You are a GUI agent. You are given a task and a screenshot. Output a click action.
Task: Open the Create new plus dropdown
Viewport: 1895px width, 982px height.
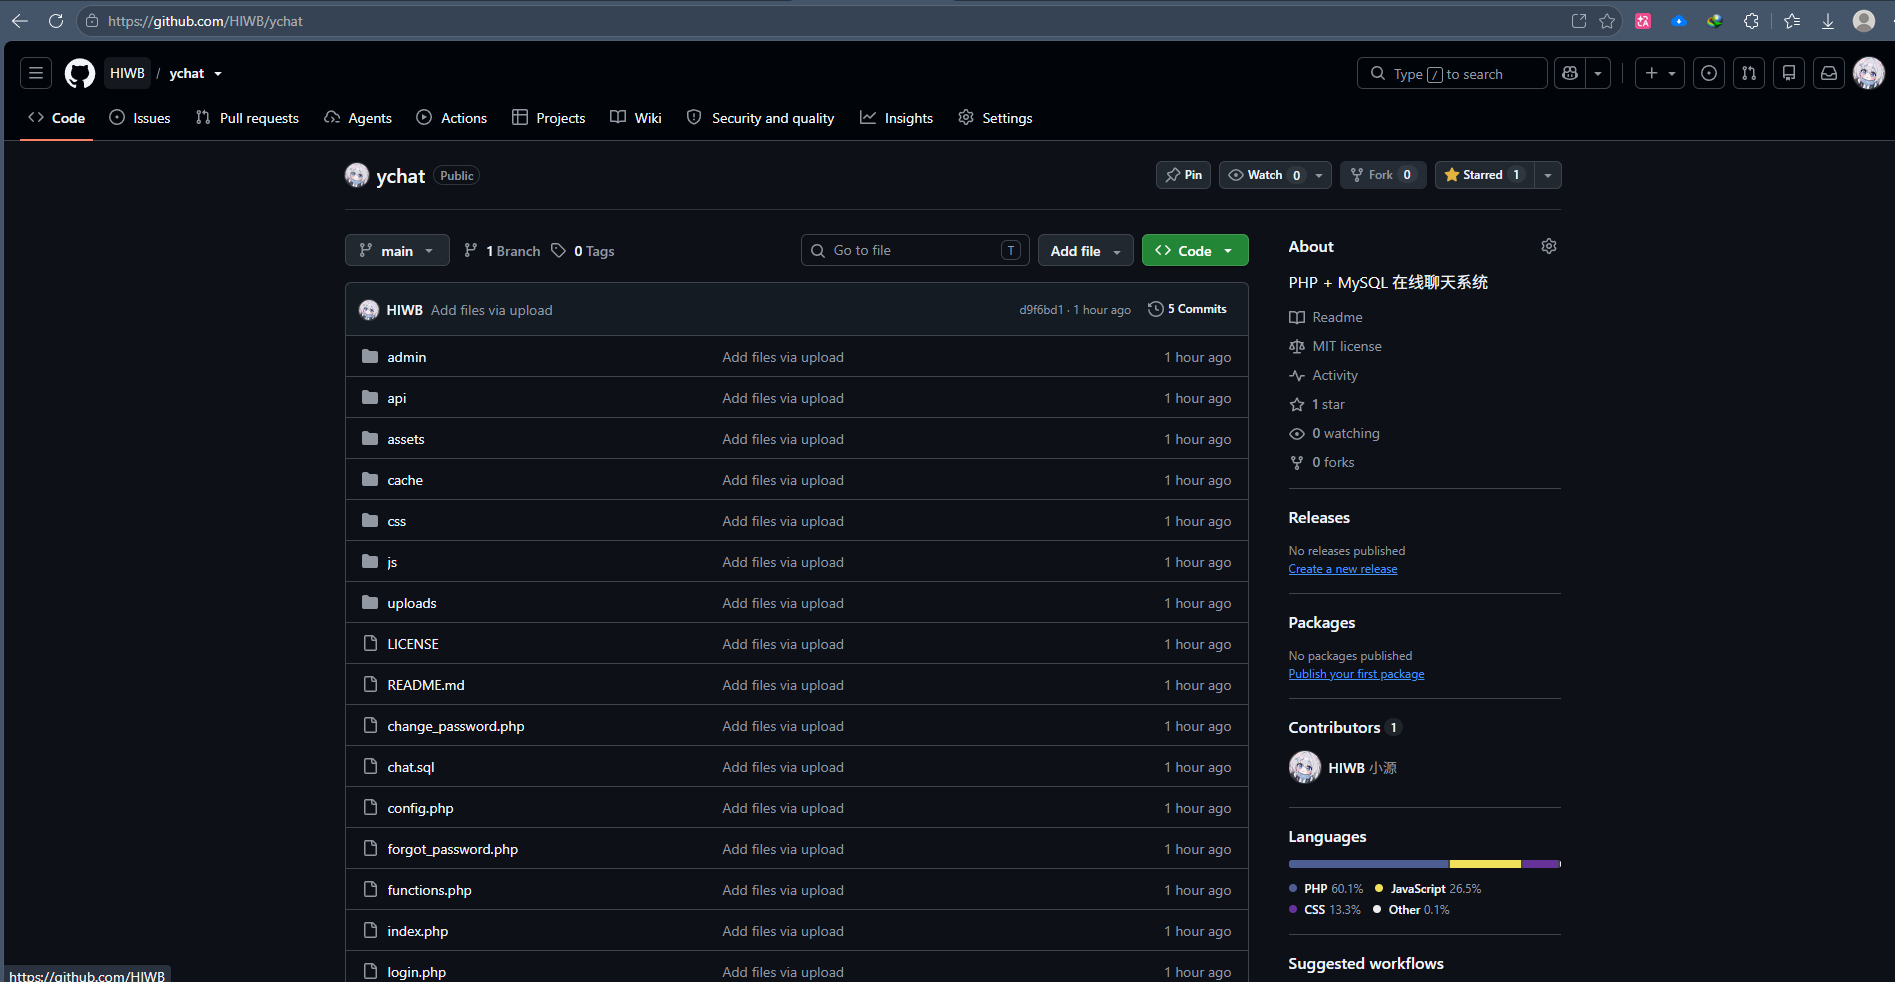coord(1660,73)
